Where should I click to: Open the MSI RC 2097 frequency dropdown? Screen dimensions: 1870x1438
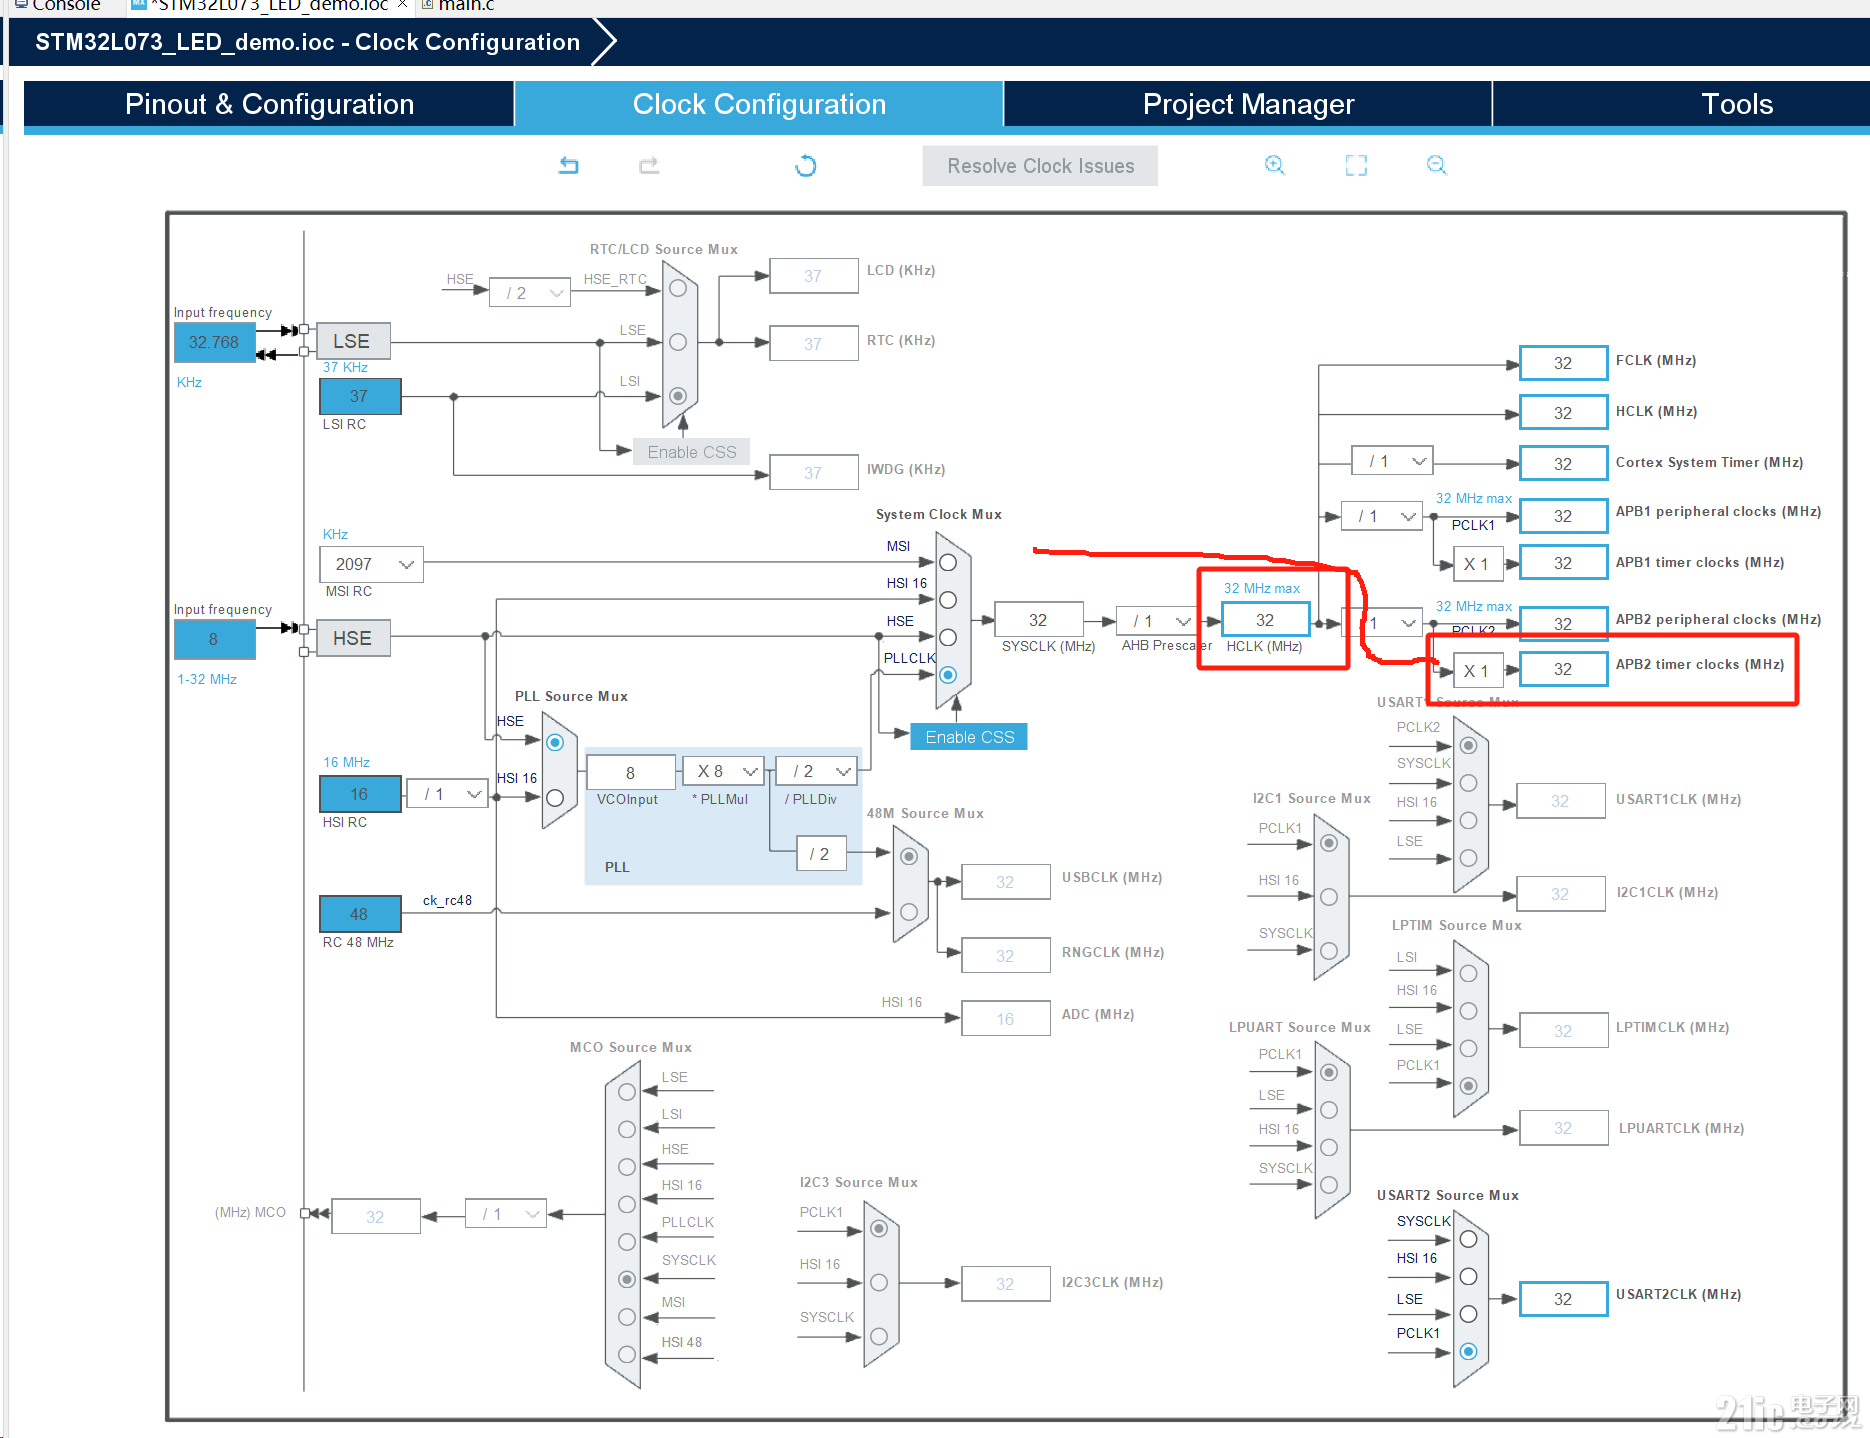(x=372, y=564)
